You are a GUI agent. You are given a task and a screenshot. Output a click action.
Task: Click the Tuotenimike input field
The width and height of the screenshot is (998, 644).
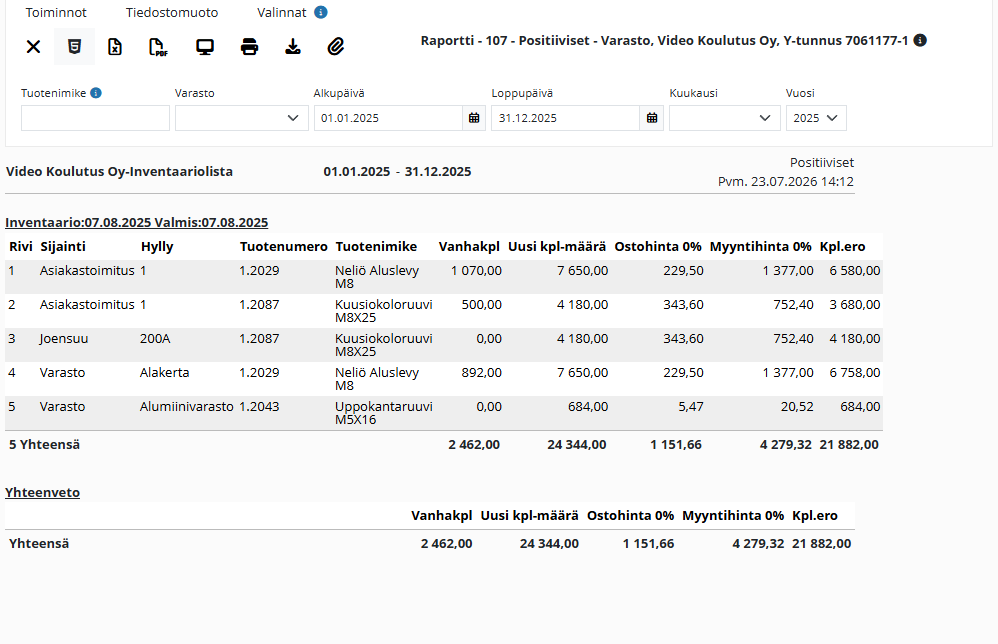[x=95, y=118]
